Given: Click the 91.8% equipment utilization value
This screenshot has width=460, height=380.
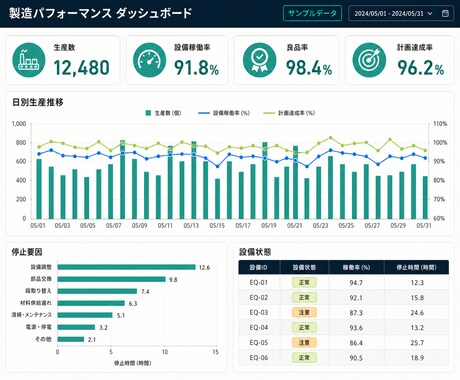Looking at the screenshot, I should pos(197,68).
